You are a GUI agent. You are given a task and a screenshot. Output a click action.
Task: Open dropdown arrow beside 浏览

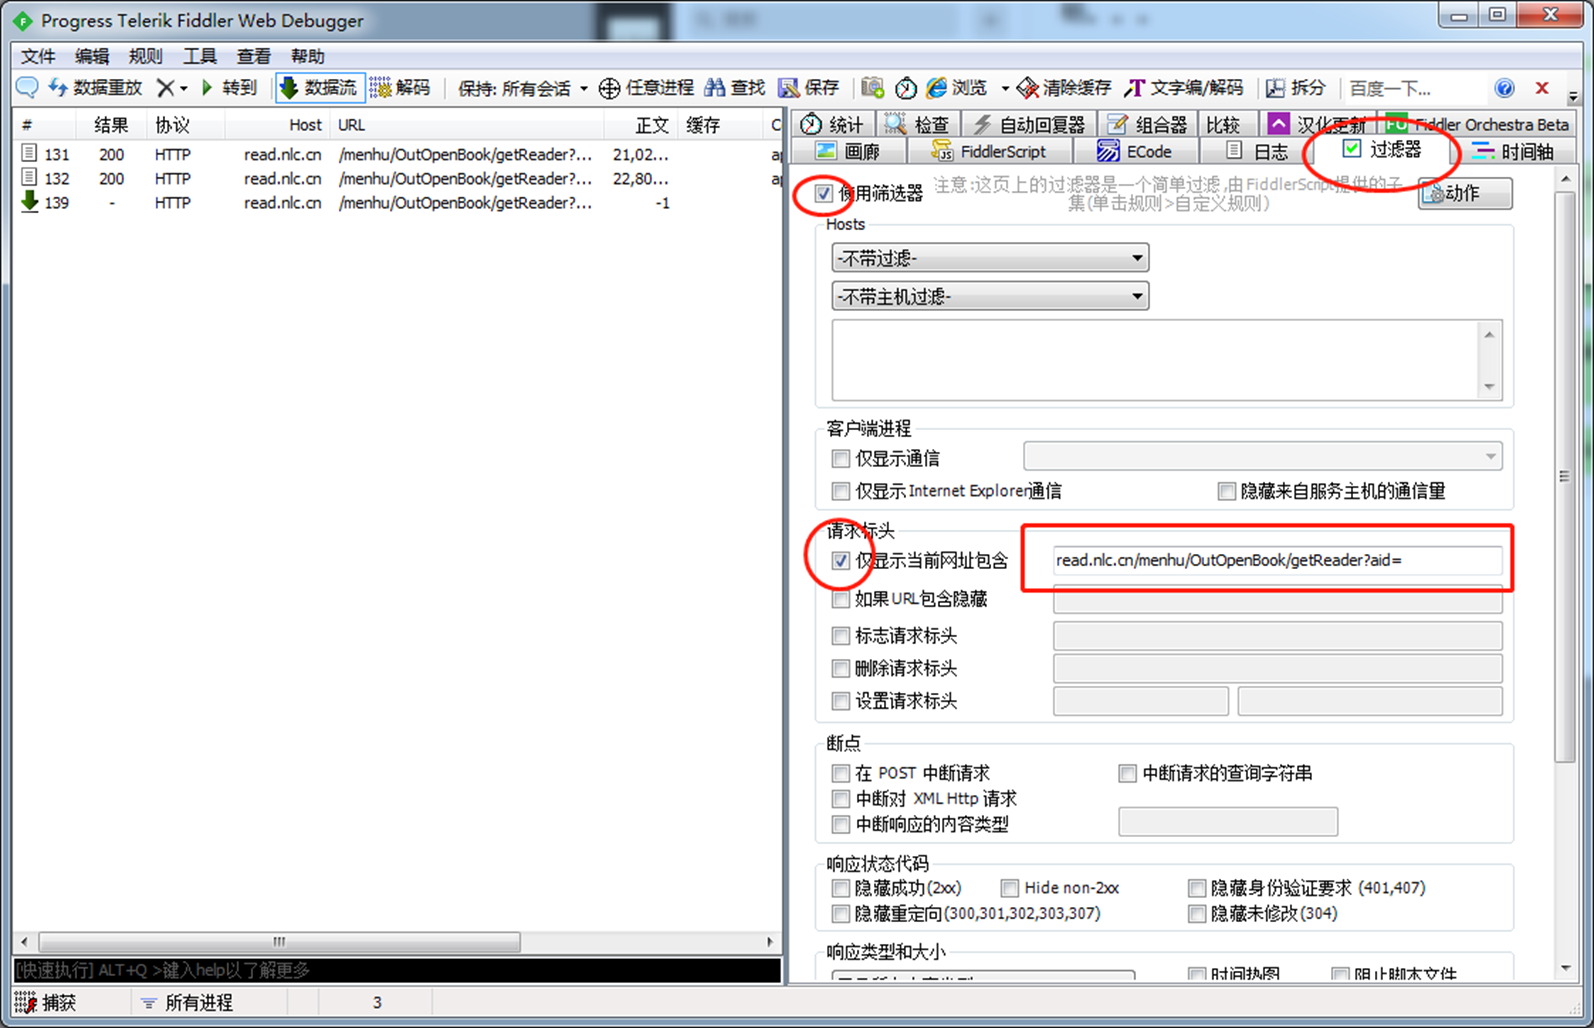click(1004, 88)
